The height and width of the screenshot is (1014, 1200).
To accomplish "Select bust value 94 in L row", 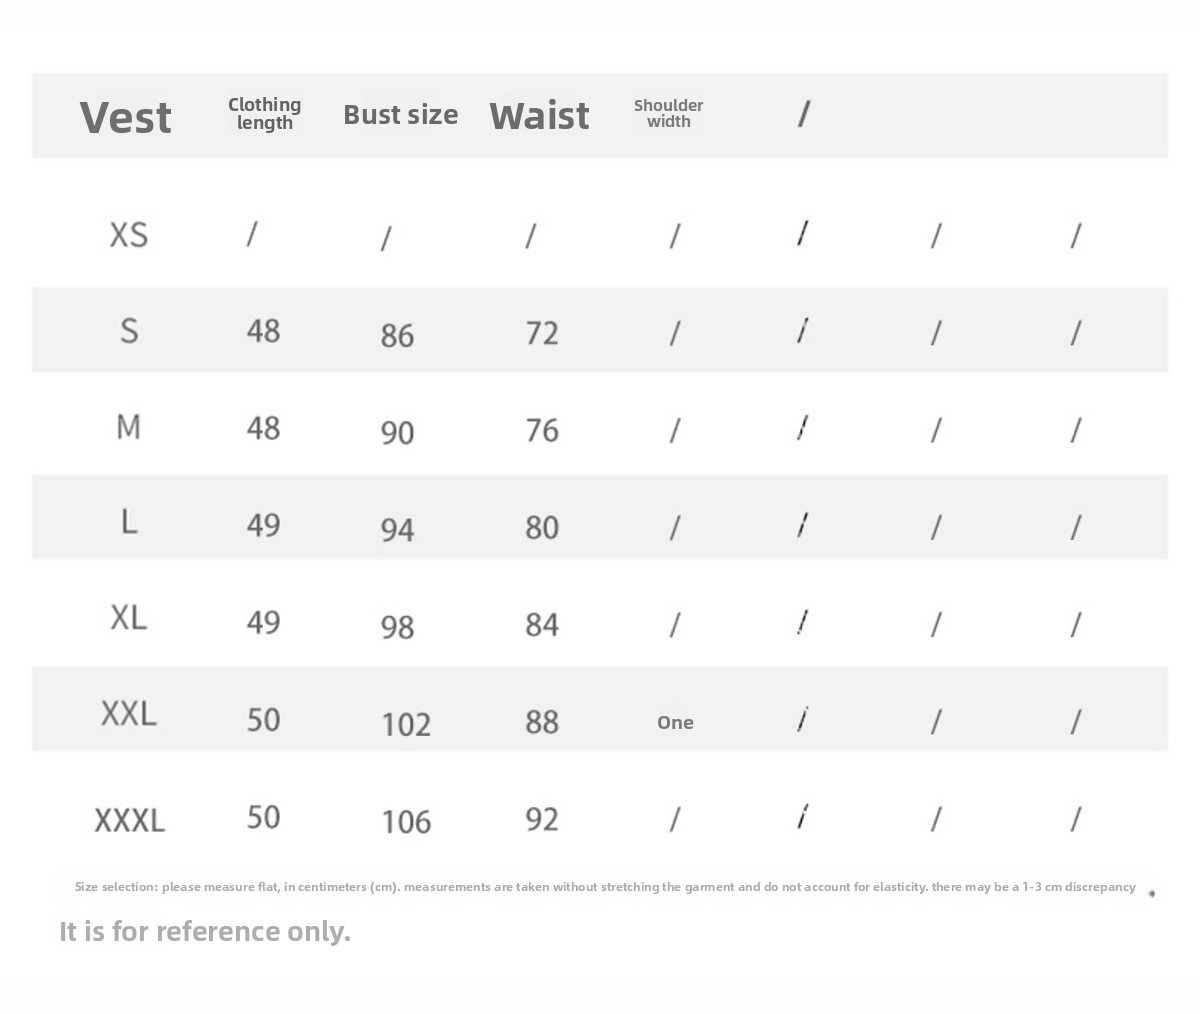I will coord(397,529).
